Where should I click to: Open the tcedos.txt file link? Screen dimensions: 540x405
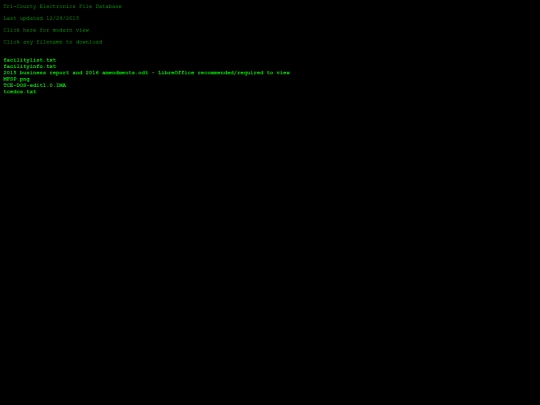coord(20,92)
